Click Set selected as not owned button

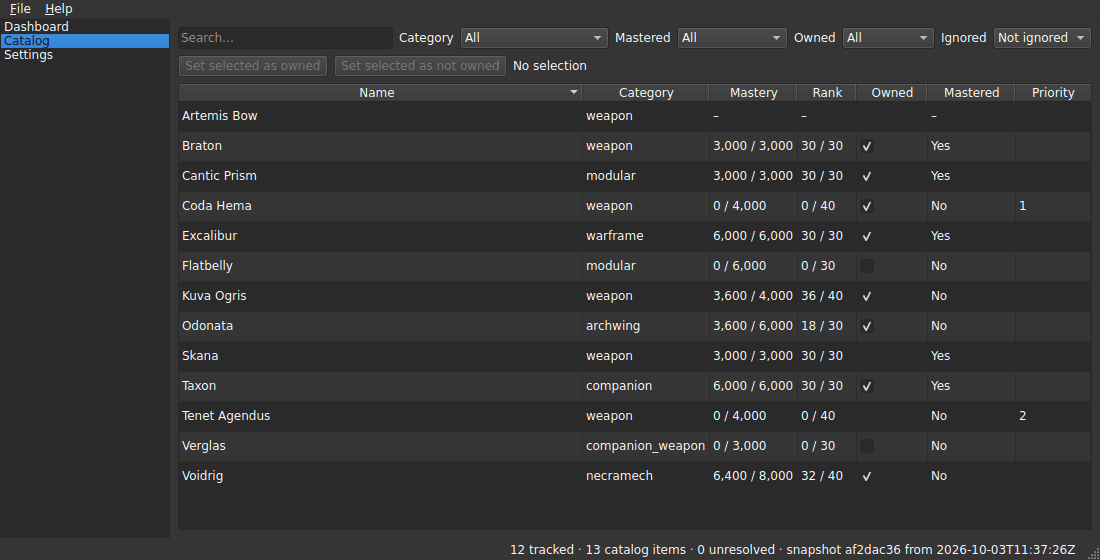(420, 66)
